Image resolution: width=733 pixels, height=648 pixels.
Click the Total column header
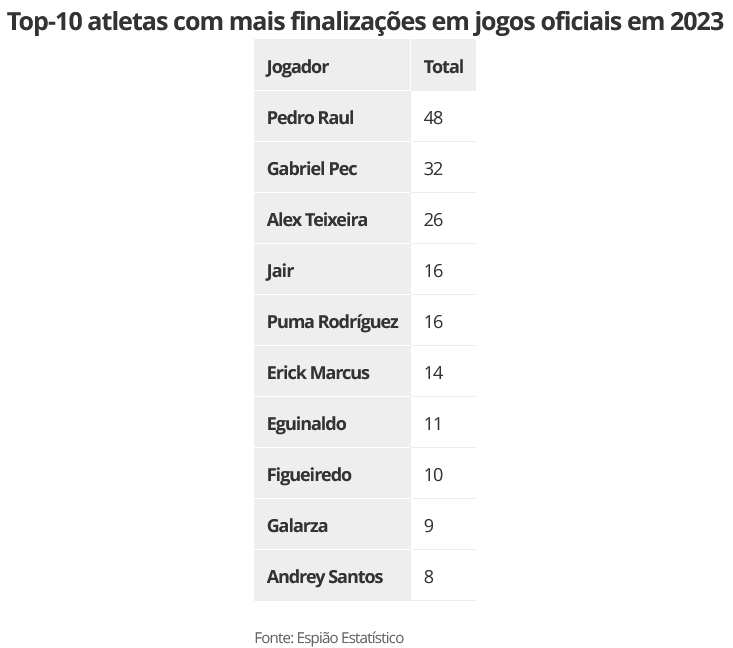(x=443, y=67)
